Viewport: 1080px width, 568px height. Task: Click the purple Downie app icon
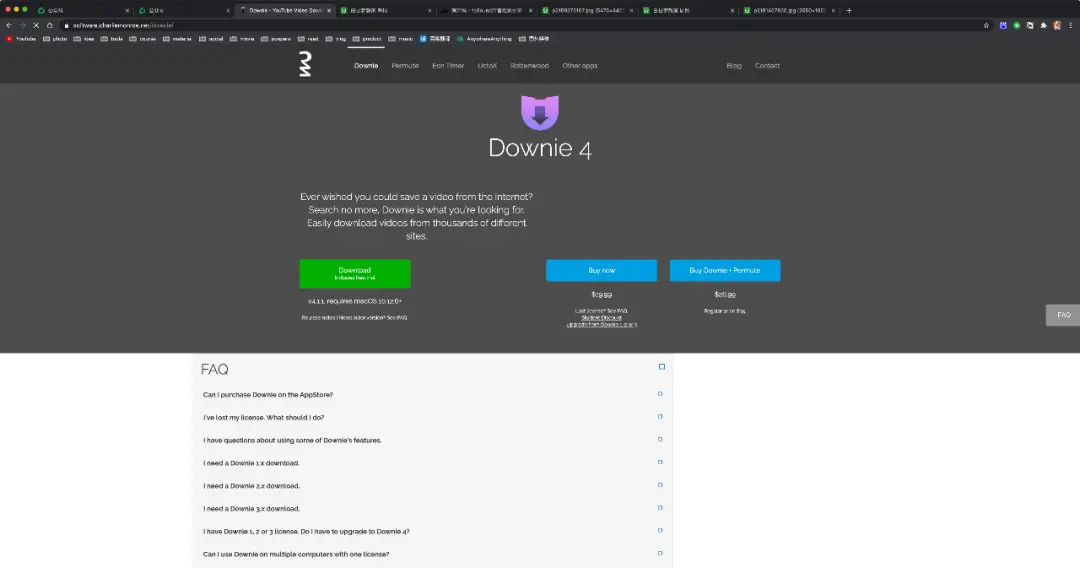pos(539,113)
